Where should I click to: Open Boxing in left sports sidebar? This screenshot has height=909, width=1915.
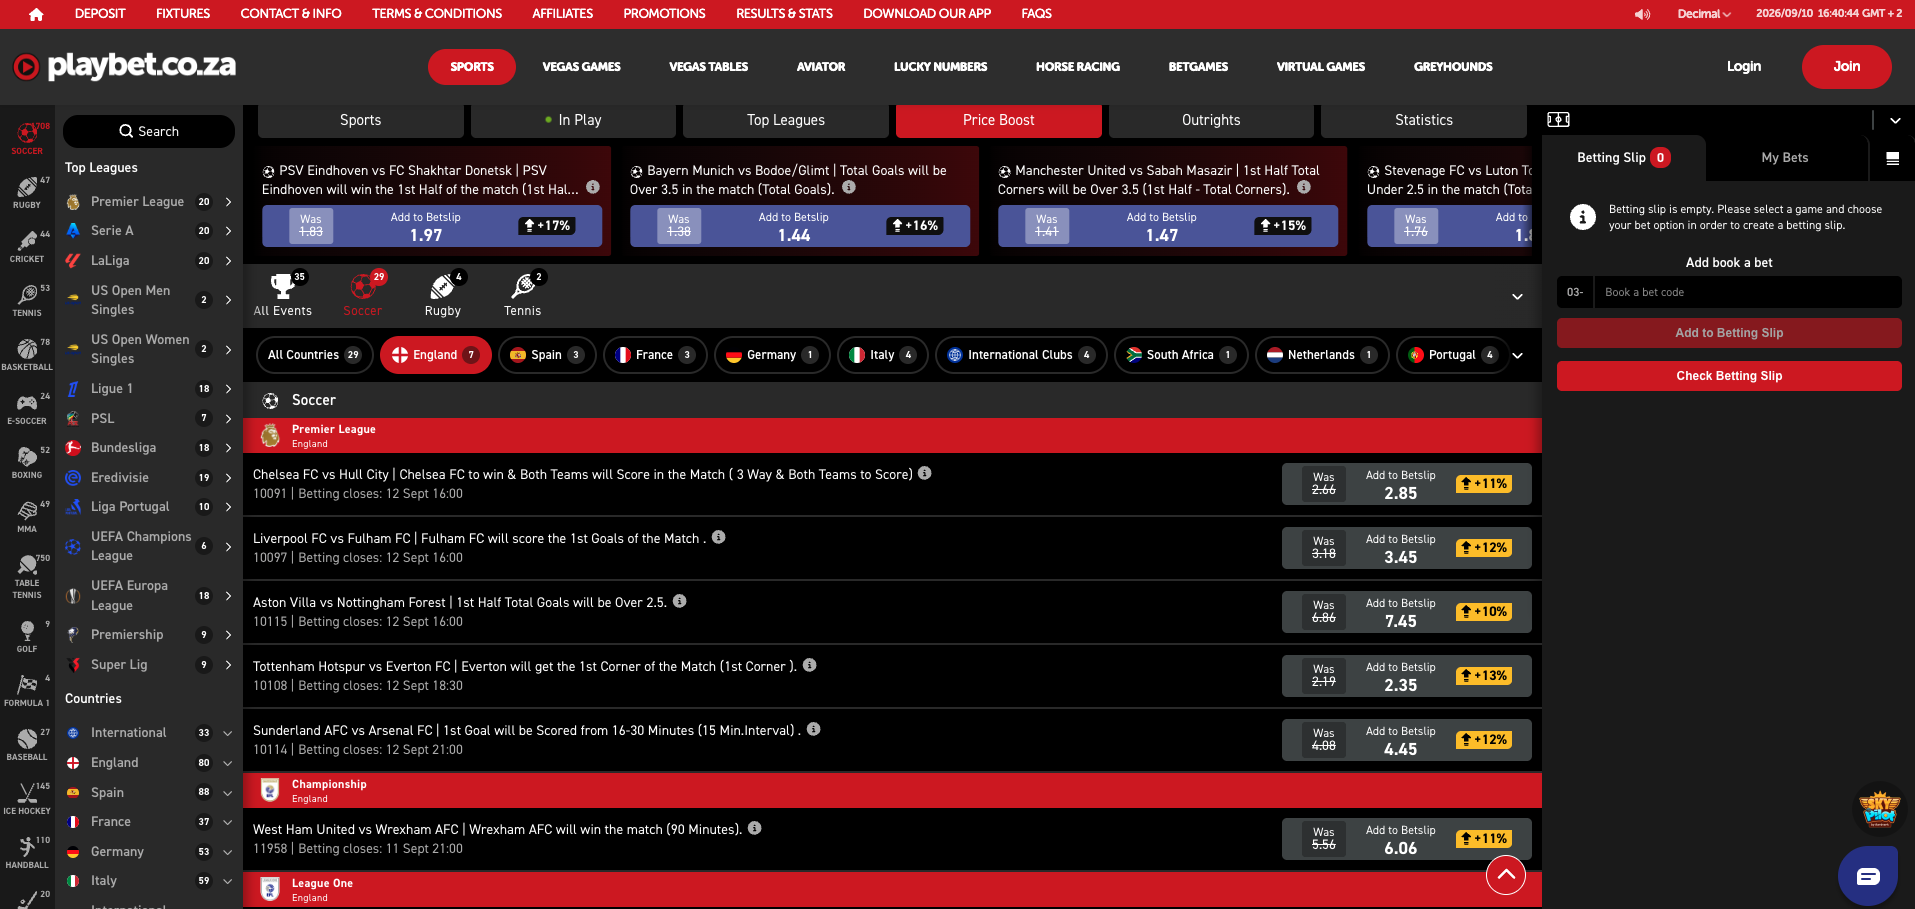(27, 463)
